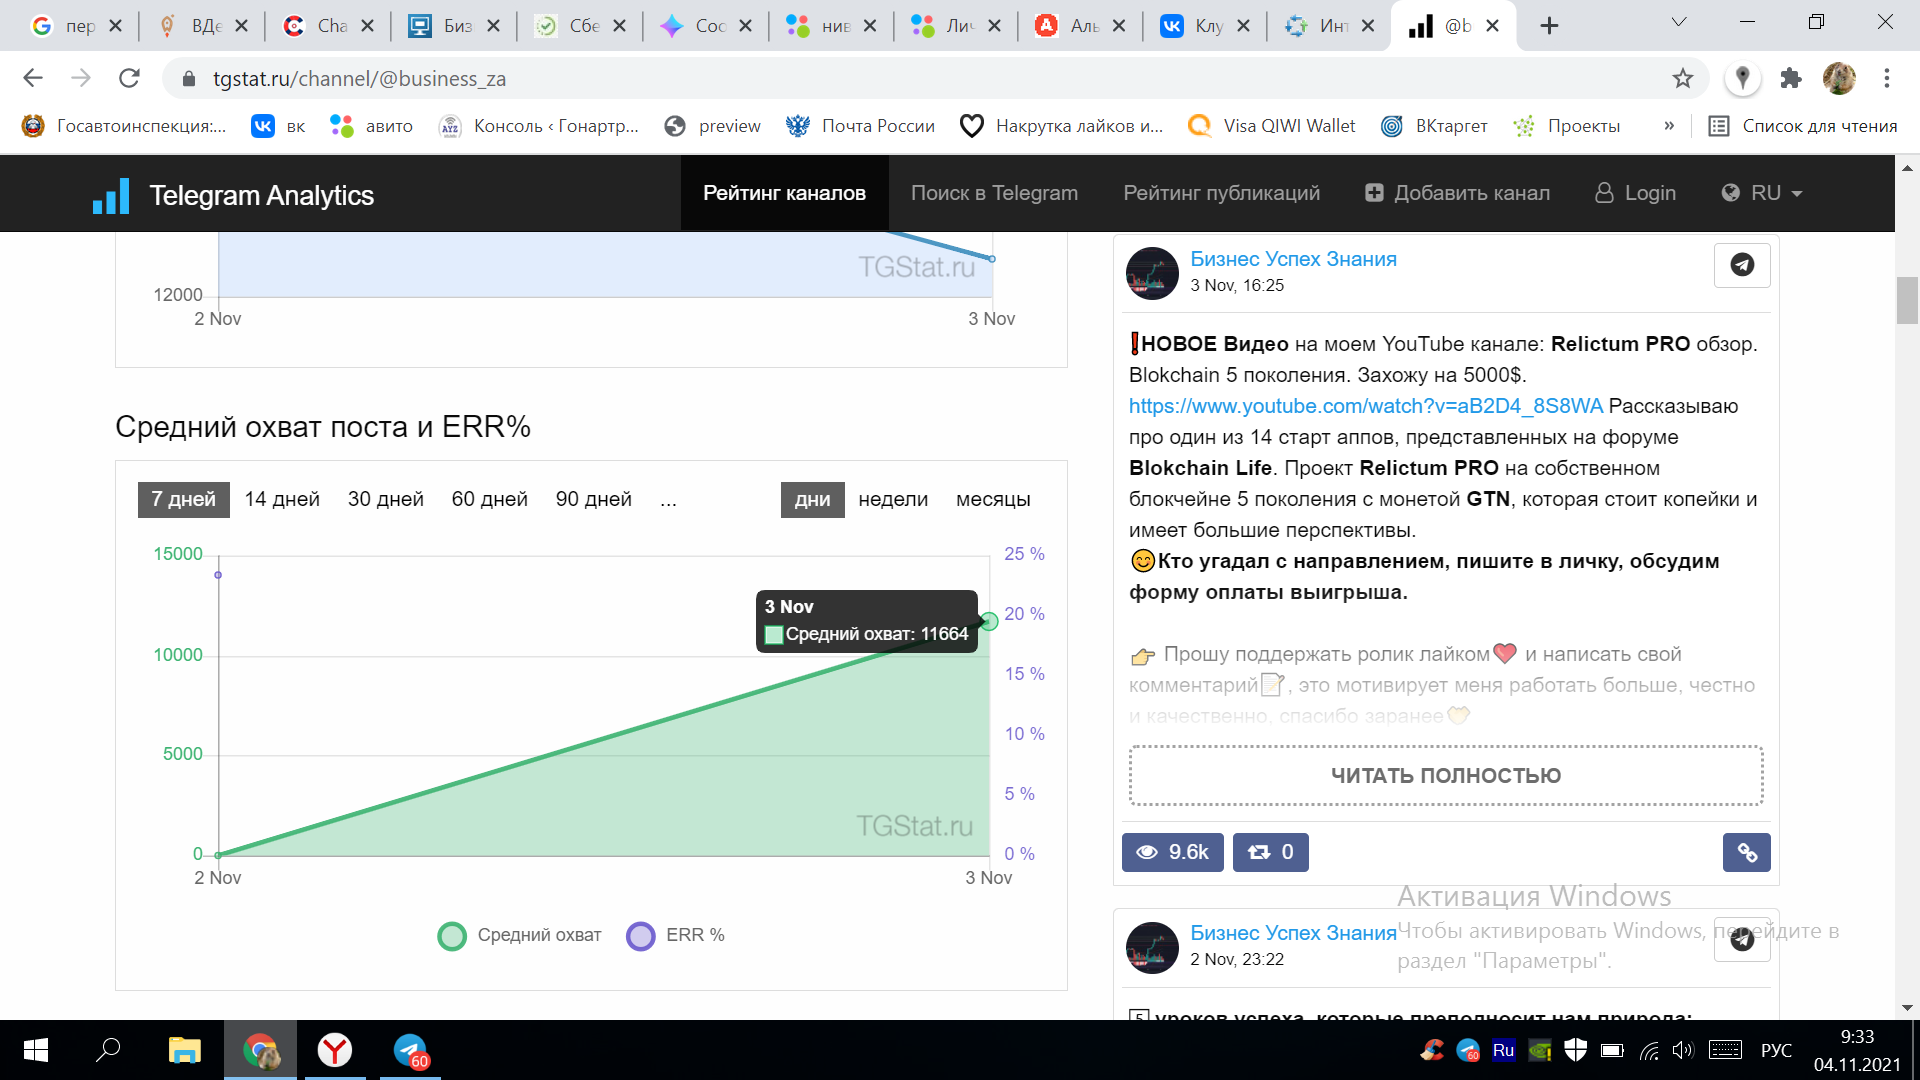Open the YouTube video link

[1365, 406]
